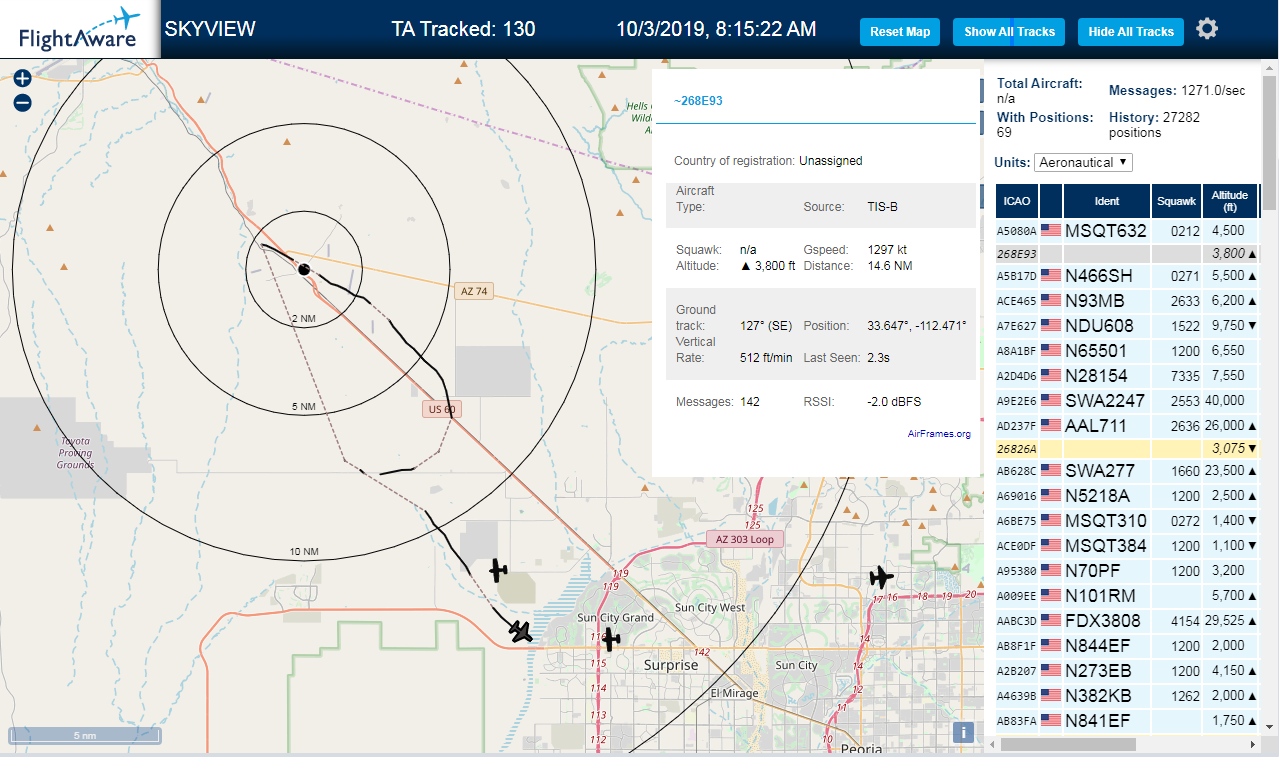
Task: Click US flag in FDX3808 row
Action: click(1050, 621)
